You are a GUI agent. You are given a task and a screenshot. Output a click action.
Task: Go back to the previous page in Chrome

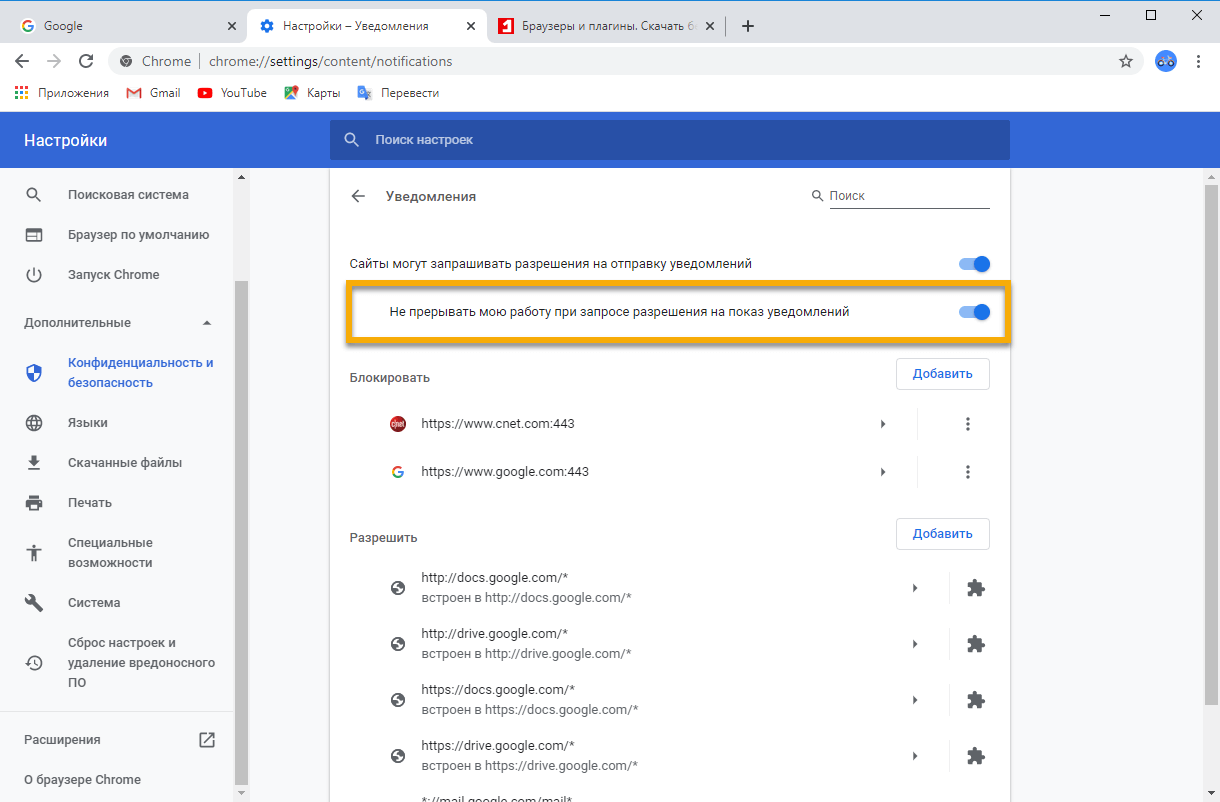click(22, 61)
